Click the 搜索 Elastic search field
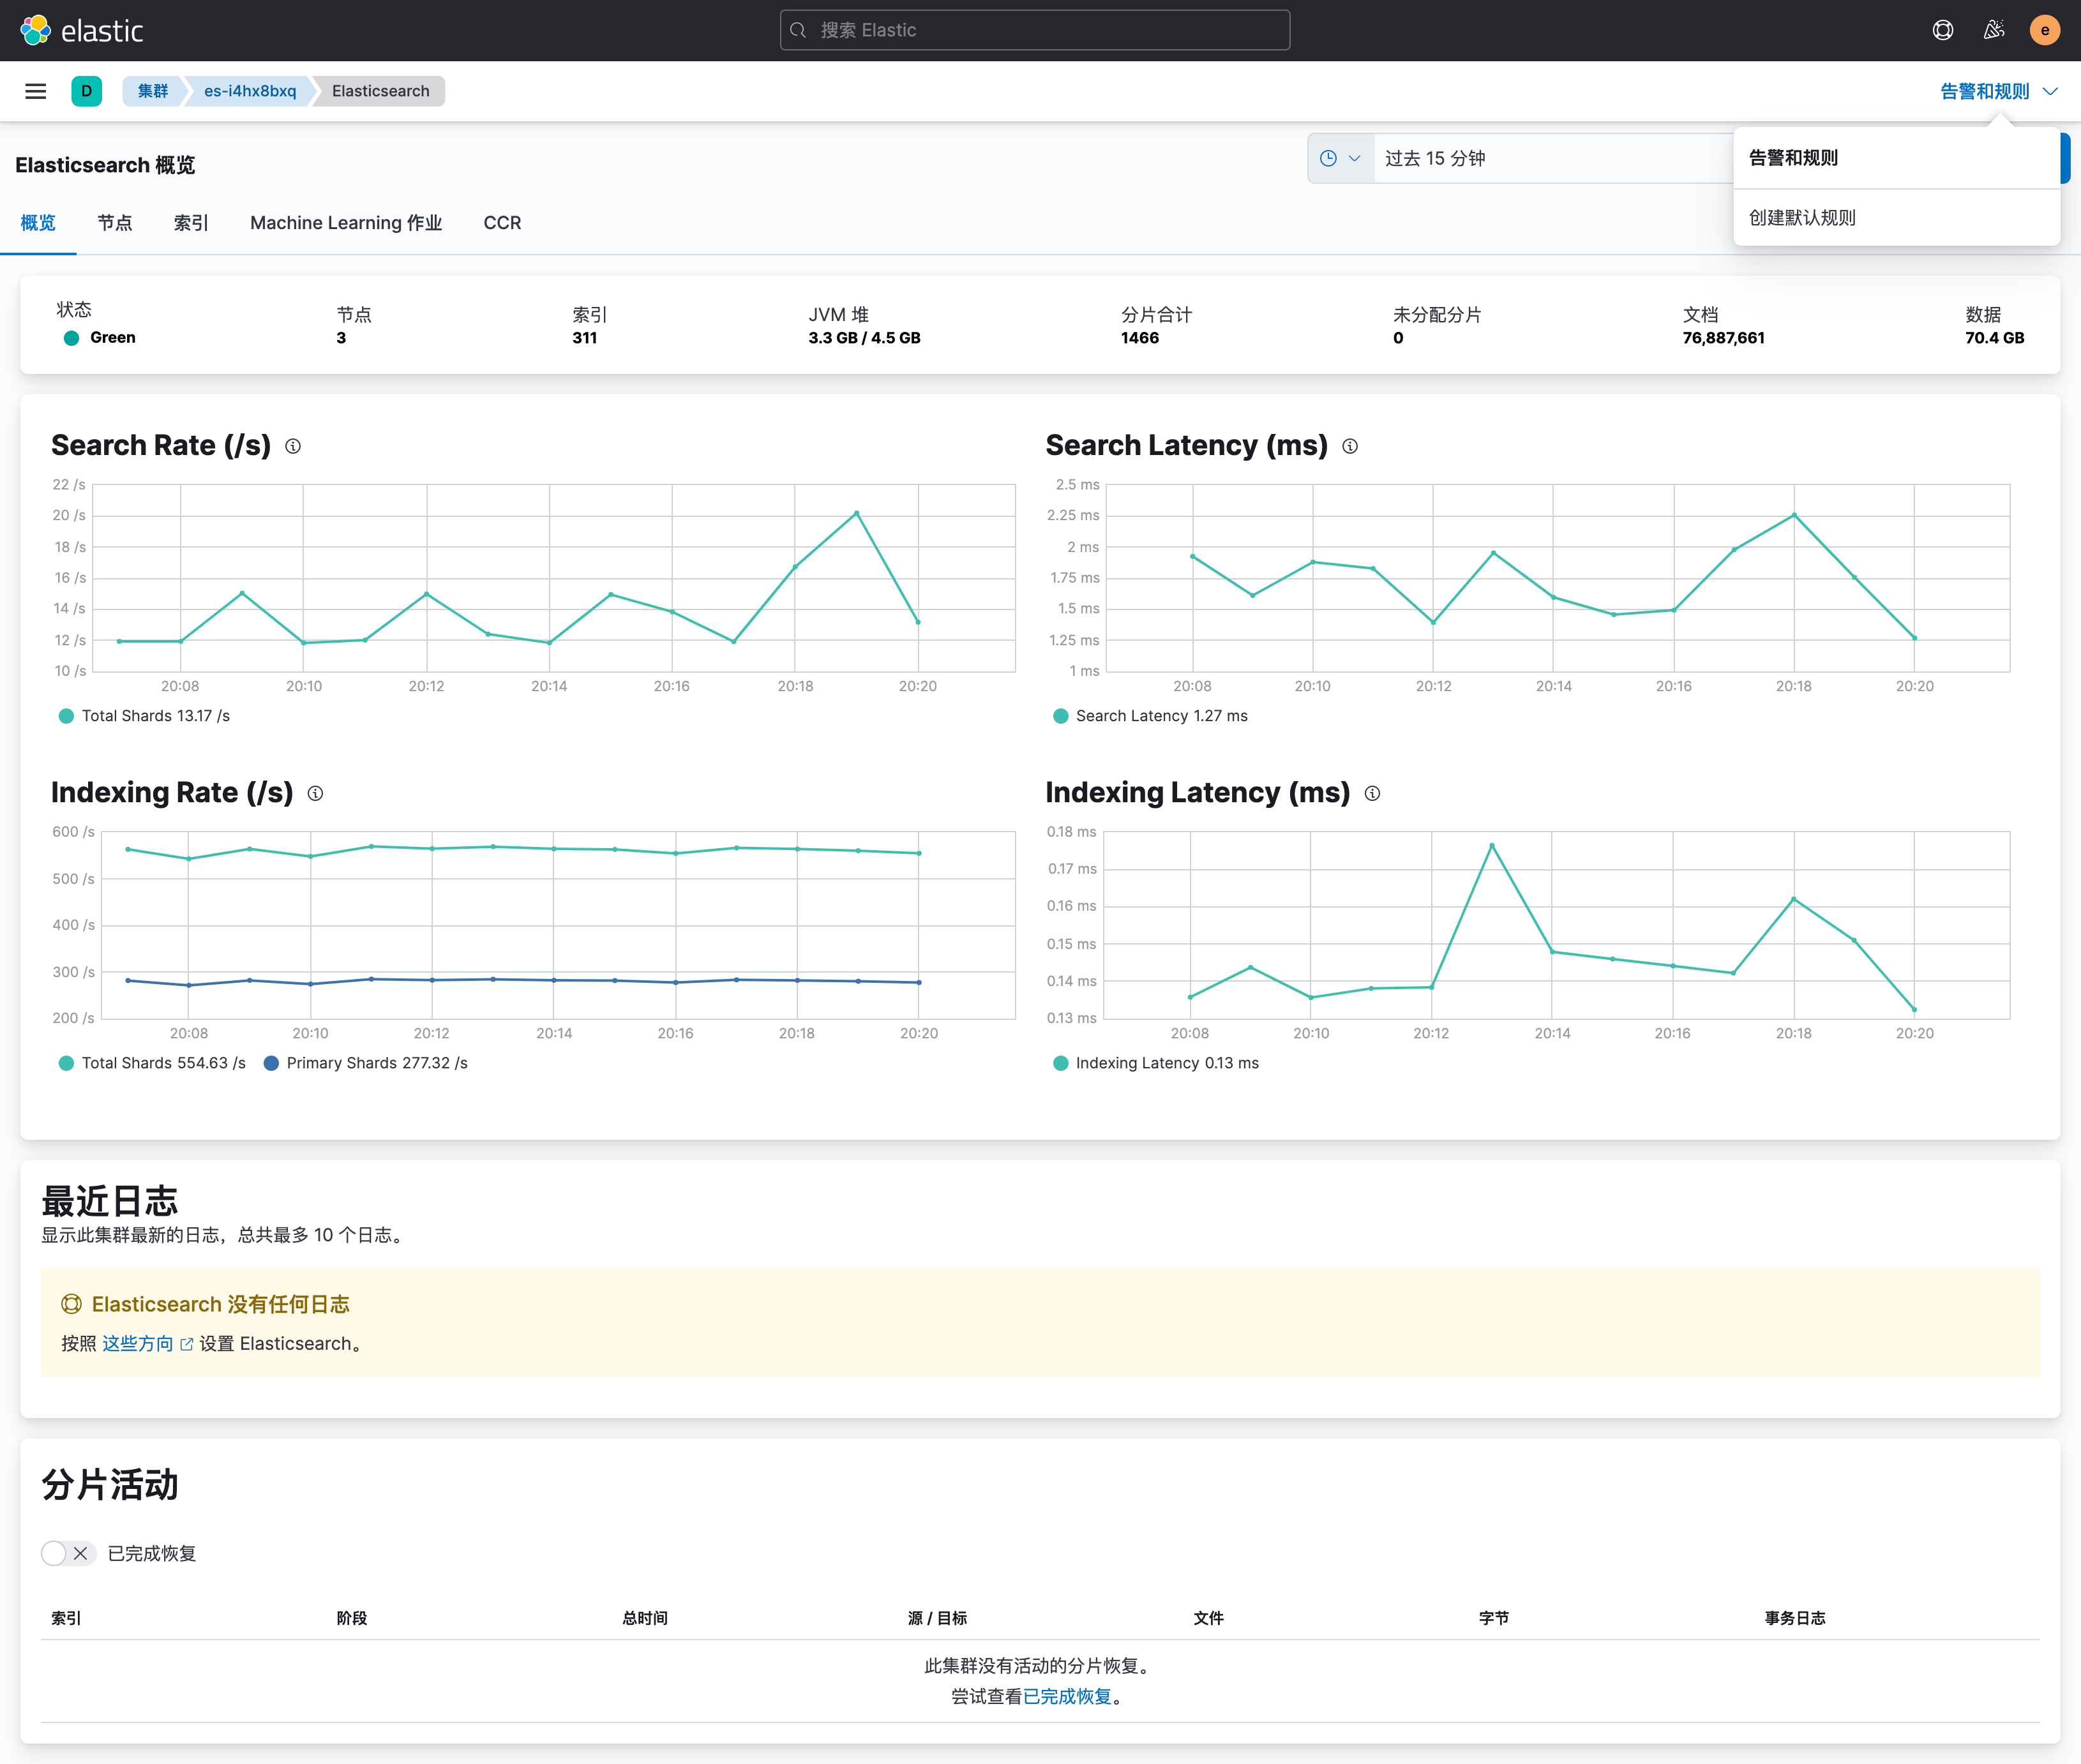The width and height of the screenshot is (2081, 1764). tap(1034, 30)
